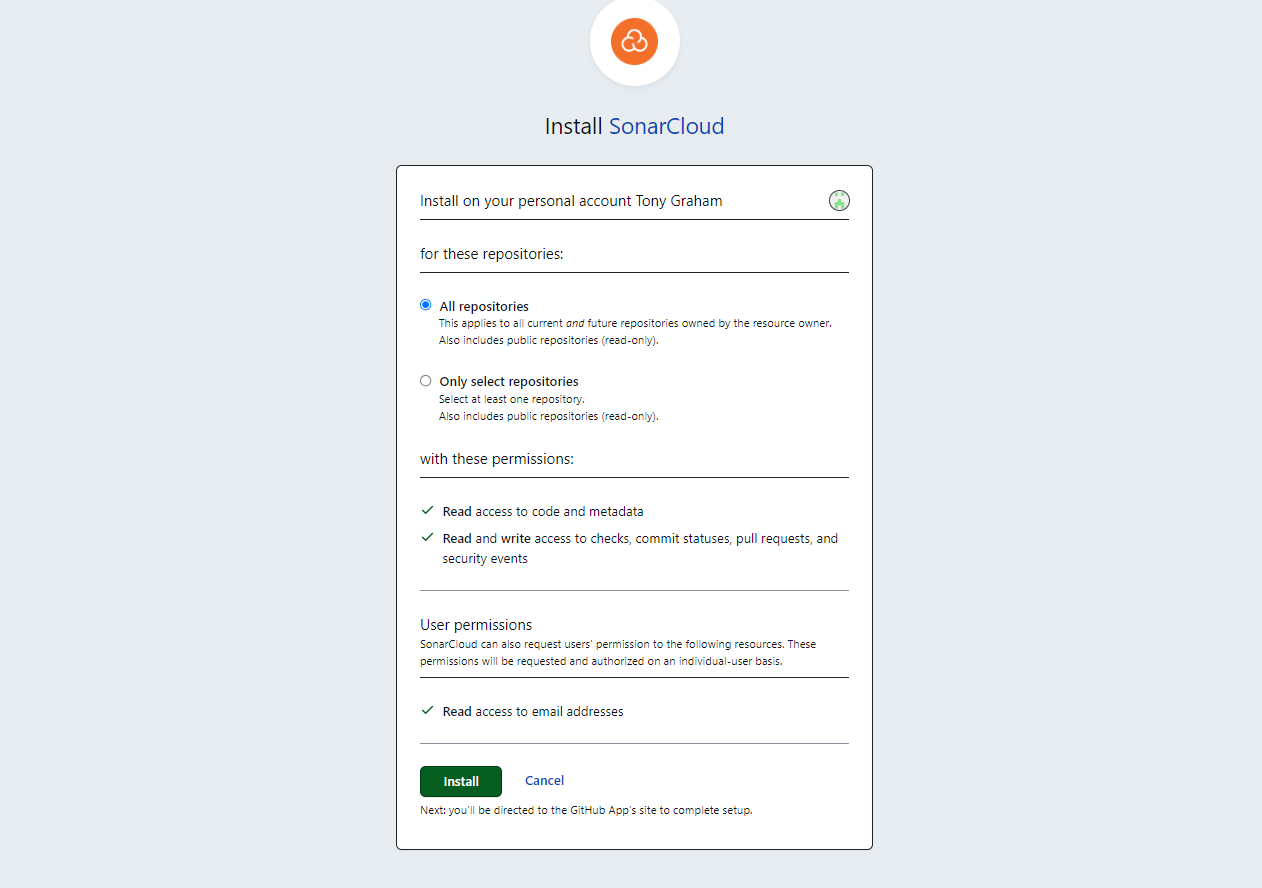The image size is (1262, 888).
Task: Click the "with these permissions:" heading
Action: [496, 460]
